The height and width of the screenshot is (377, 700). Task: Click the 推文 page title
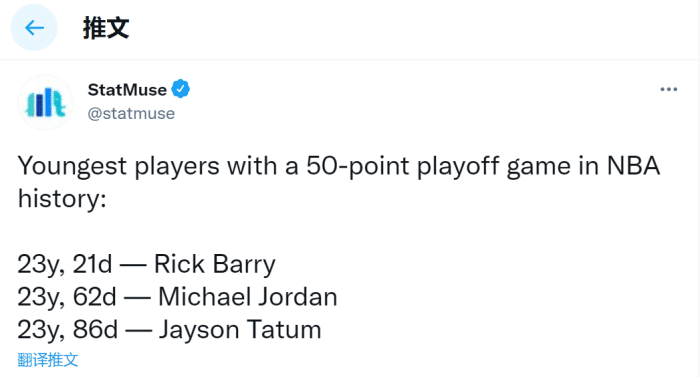pos(106,28)
